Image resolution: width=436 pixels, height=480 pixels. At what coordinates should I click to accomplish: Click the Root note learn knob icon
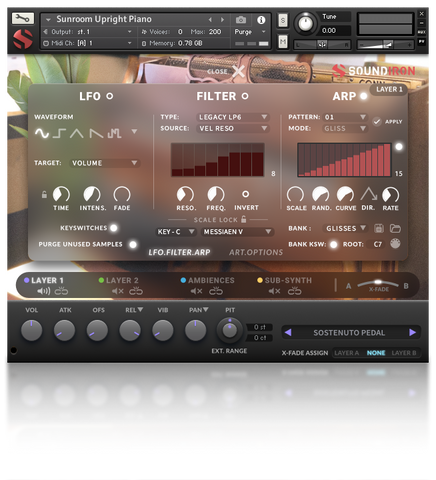395,244
